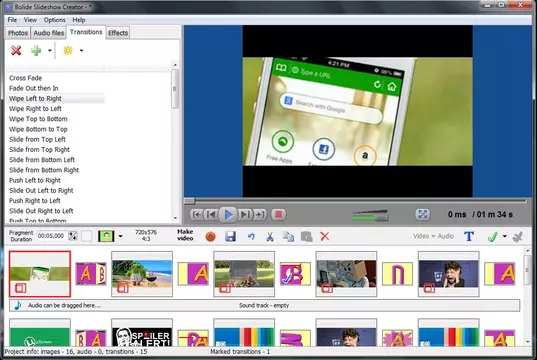Open the Help menu

click(x=79, y=20)
